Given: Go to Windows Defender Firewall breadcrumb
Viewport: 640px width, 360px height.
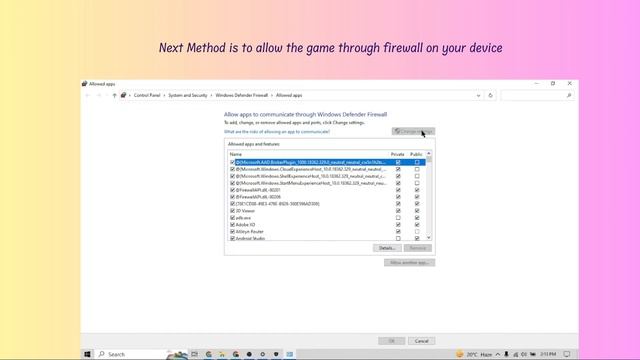Looking at the screenshot, I should tap(242, 96).
